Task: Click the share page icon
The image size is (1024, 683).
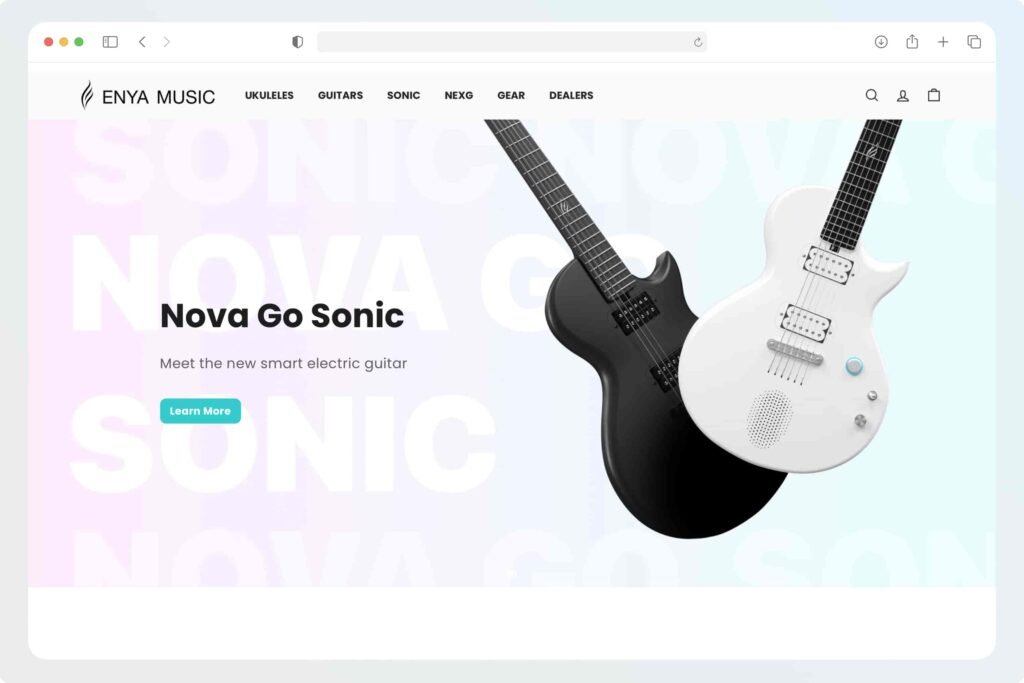Action: pyautogui.click(x=912, y=42)
